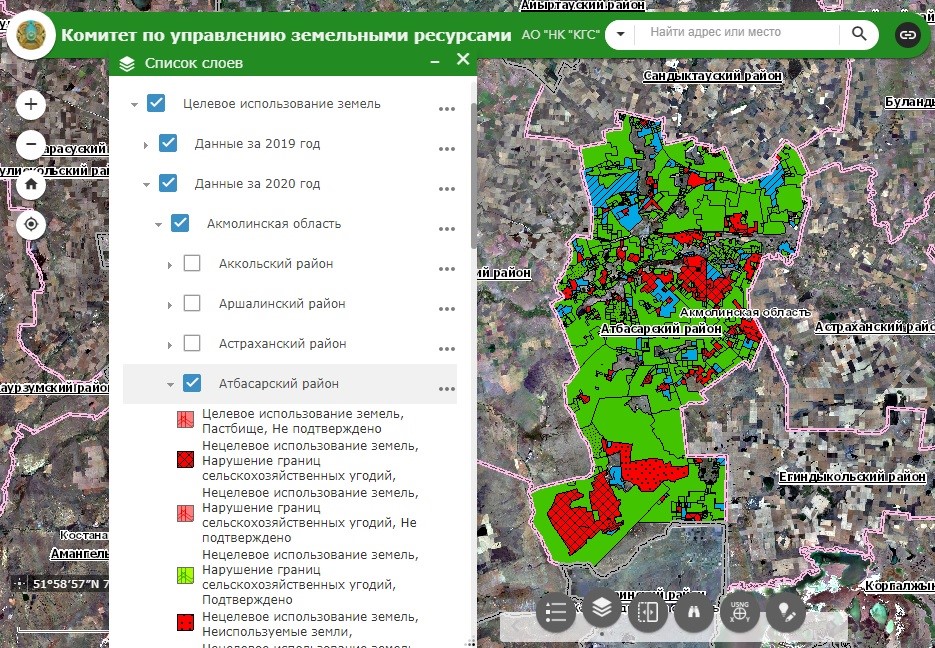Open options for Акмолинская область layer

(x=447, y=229)
